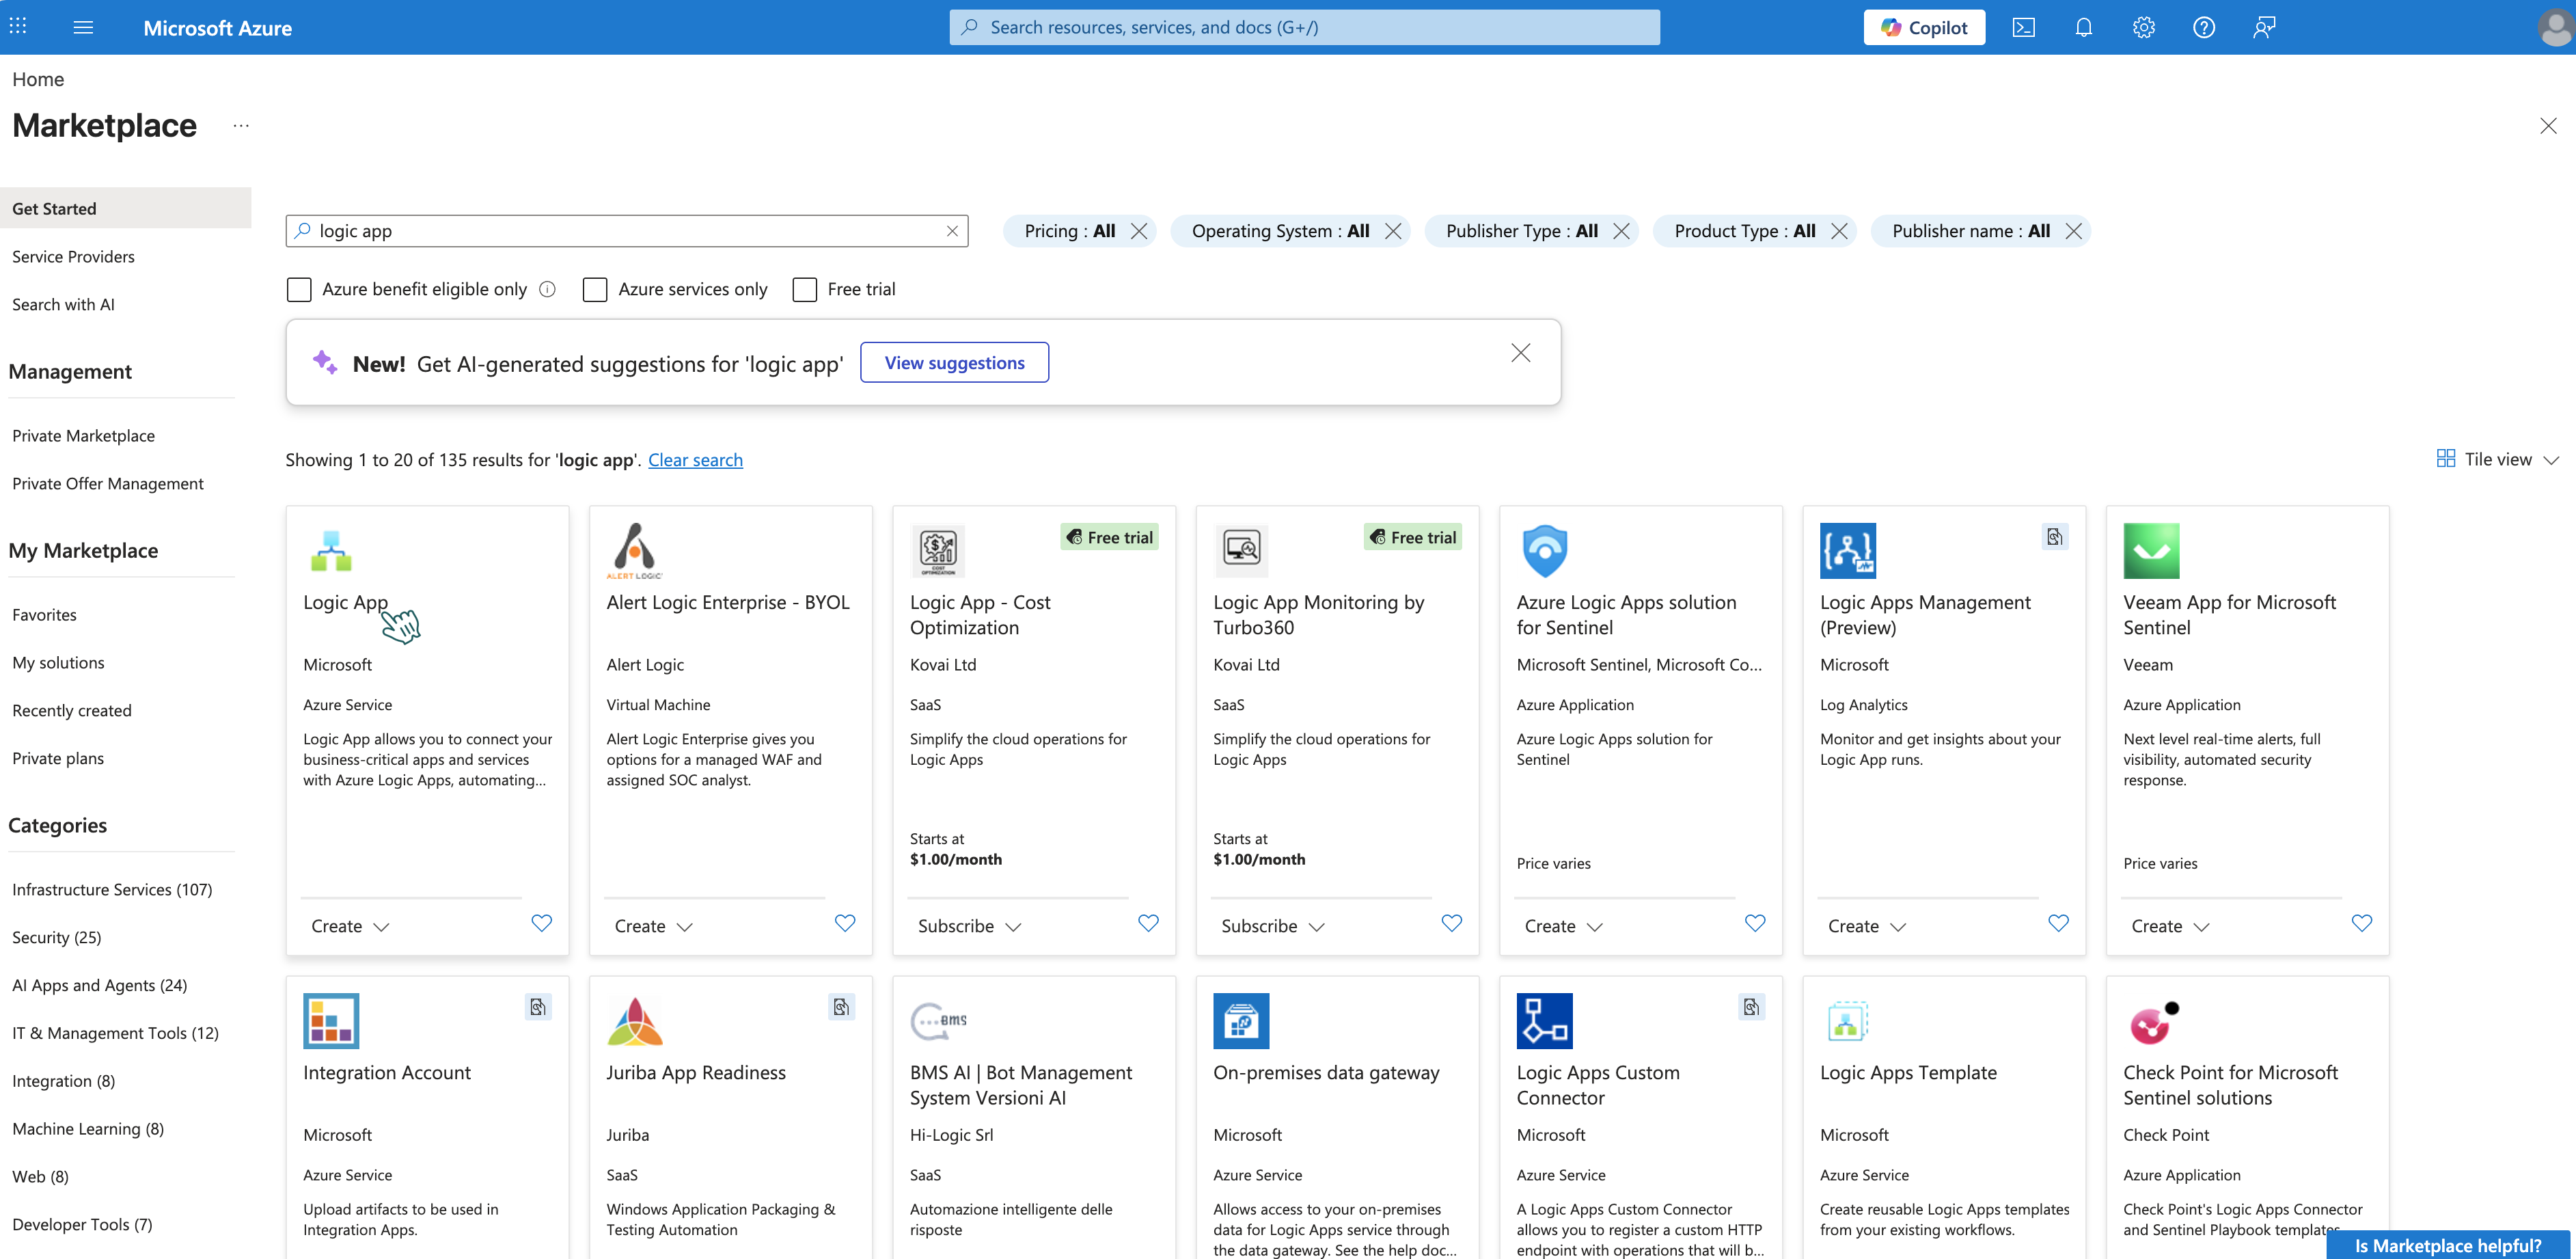Favorite Veeam App for Microsoft Sentinel

point(2361,923)
